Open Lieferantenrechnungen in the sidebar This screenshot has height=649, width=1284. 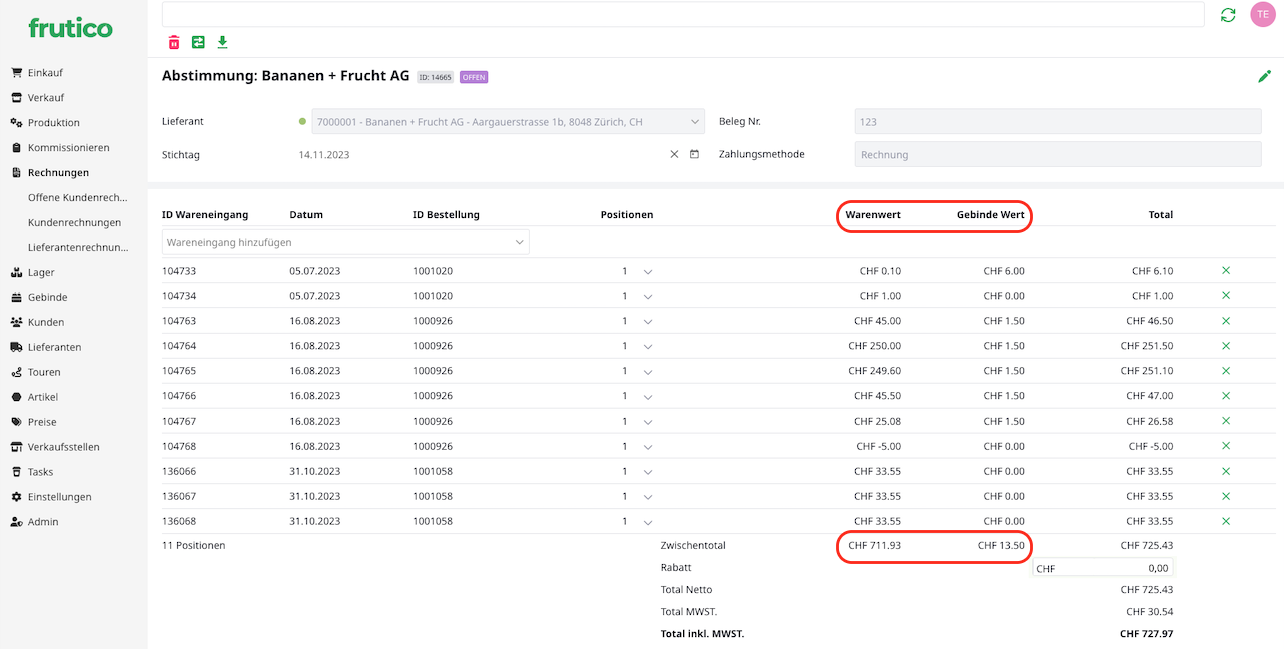[78, 247]
